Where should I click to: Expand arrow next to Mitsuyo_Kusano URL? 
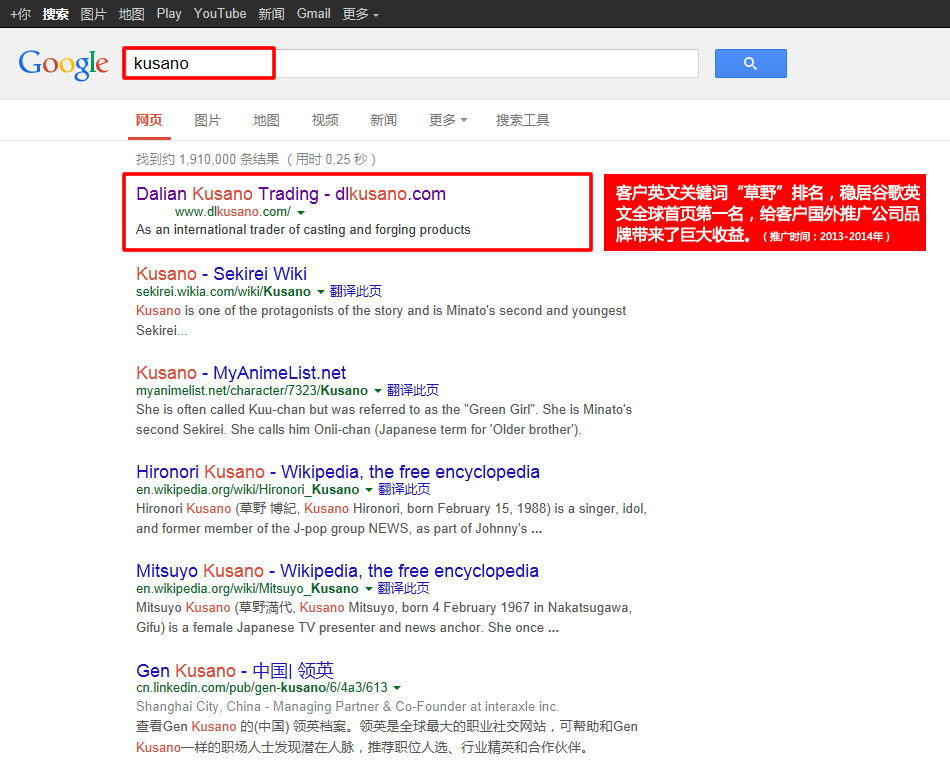(x=368, y=589)
